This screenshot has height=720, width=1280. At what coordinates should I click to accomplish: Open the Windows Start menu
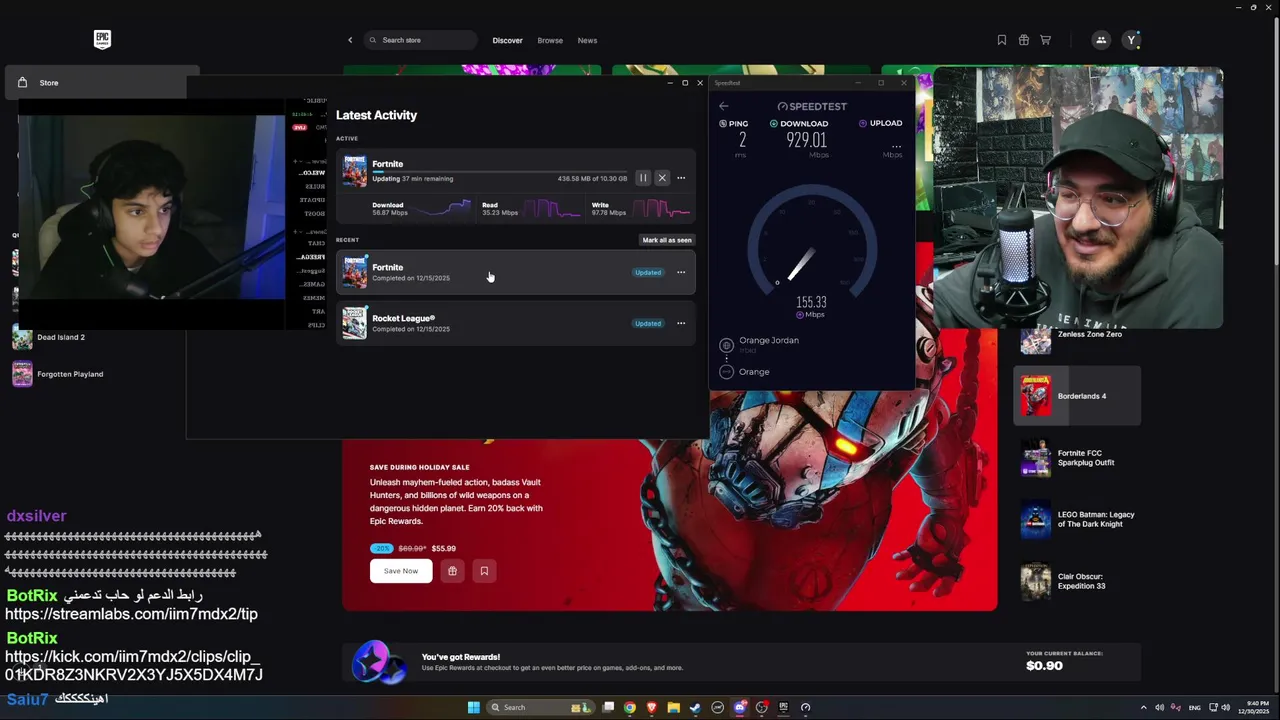point(473,707)
